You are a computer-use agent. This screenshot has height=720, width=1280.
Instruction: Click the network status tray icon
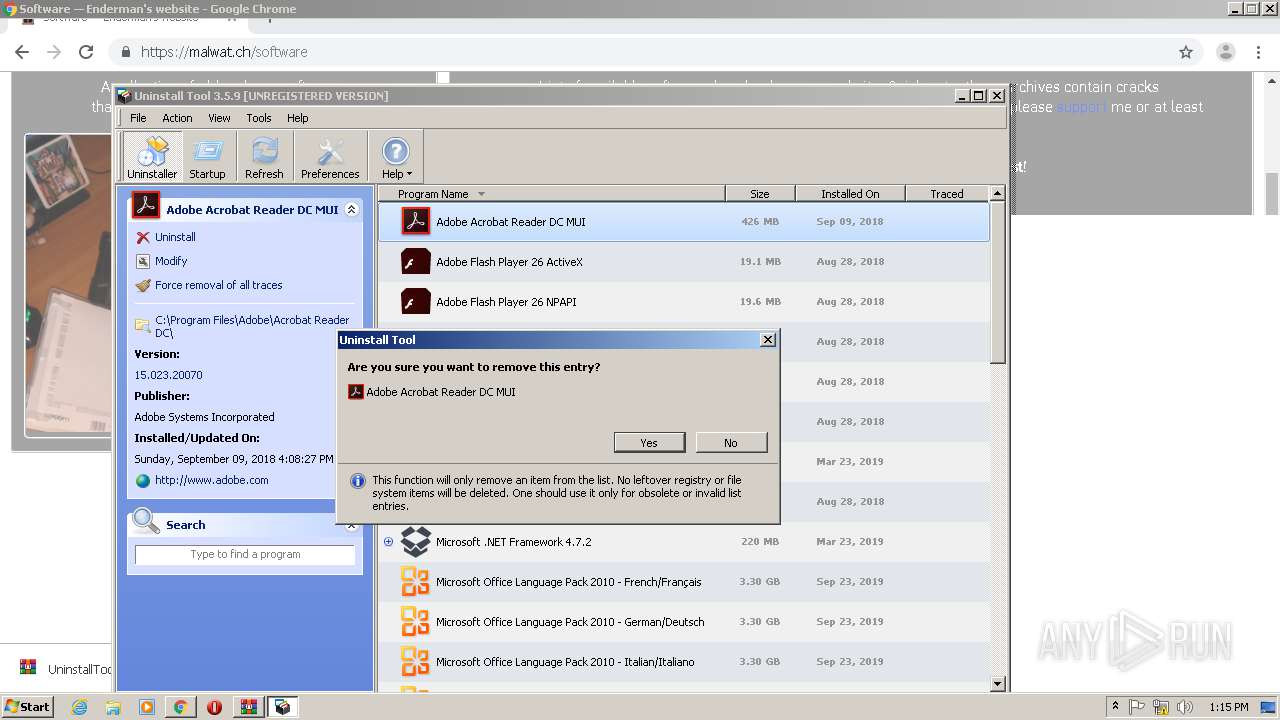click(1162, 707)
